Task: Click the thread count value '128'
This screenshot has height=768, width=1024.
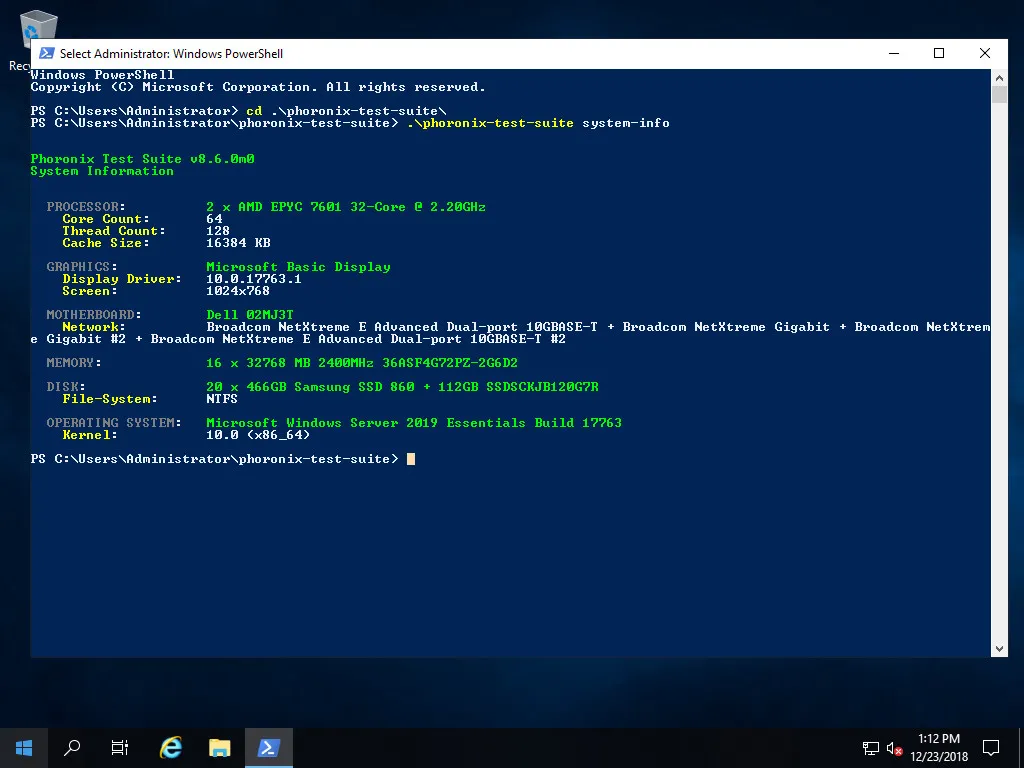Action: (218, 231)
